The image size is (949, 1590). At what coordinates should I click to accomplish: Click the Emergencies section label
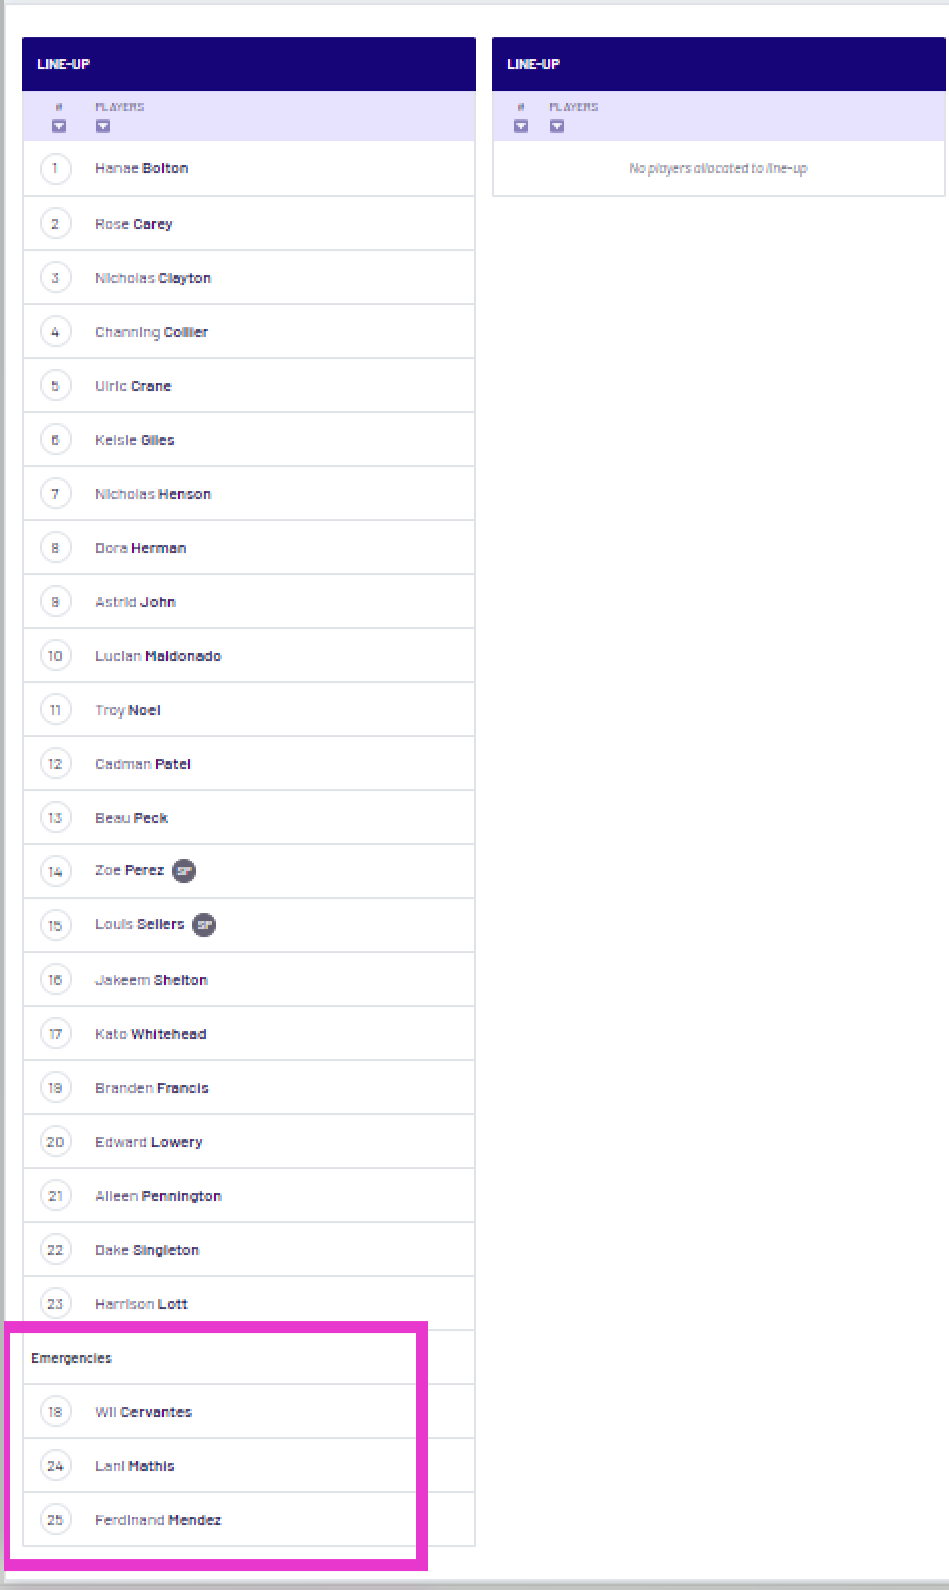[x=71, y=1357]
